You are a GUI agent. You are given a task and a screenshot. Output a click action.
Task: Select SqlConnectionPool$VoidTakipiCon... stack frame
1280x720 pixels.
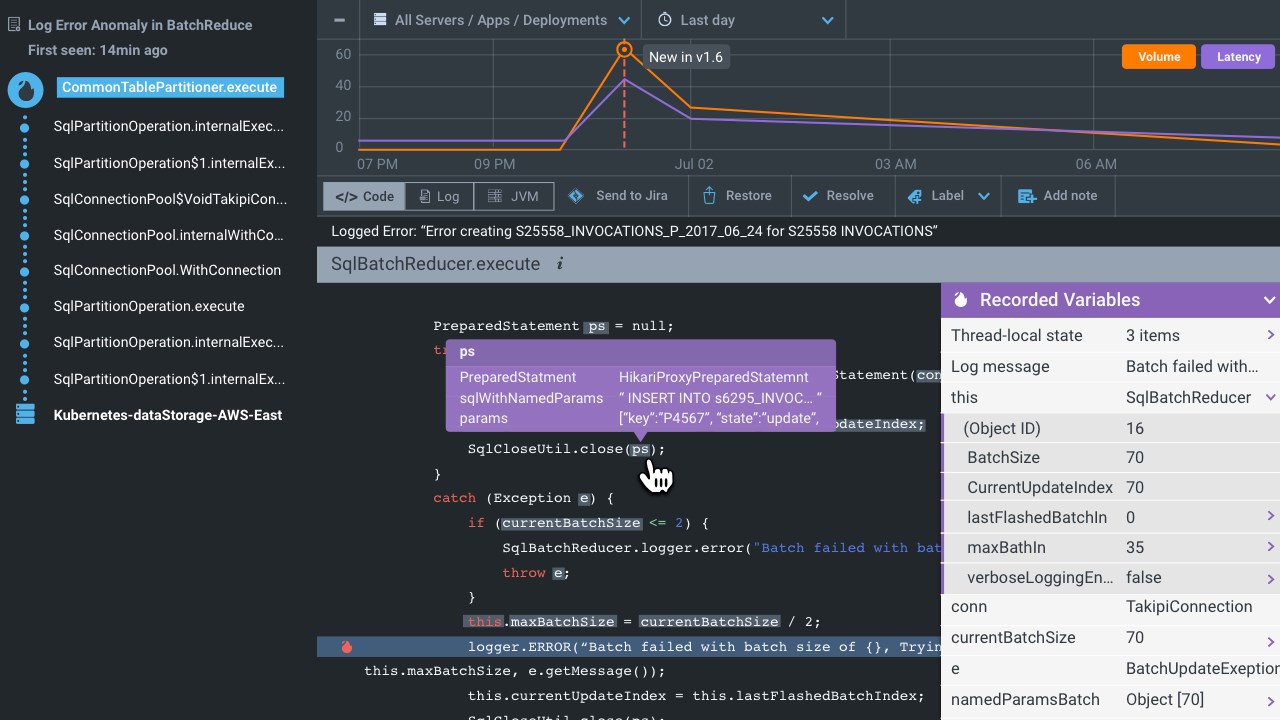(170, 199)
